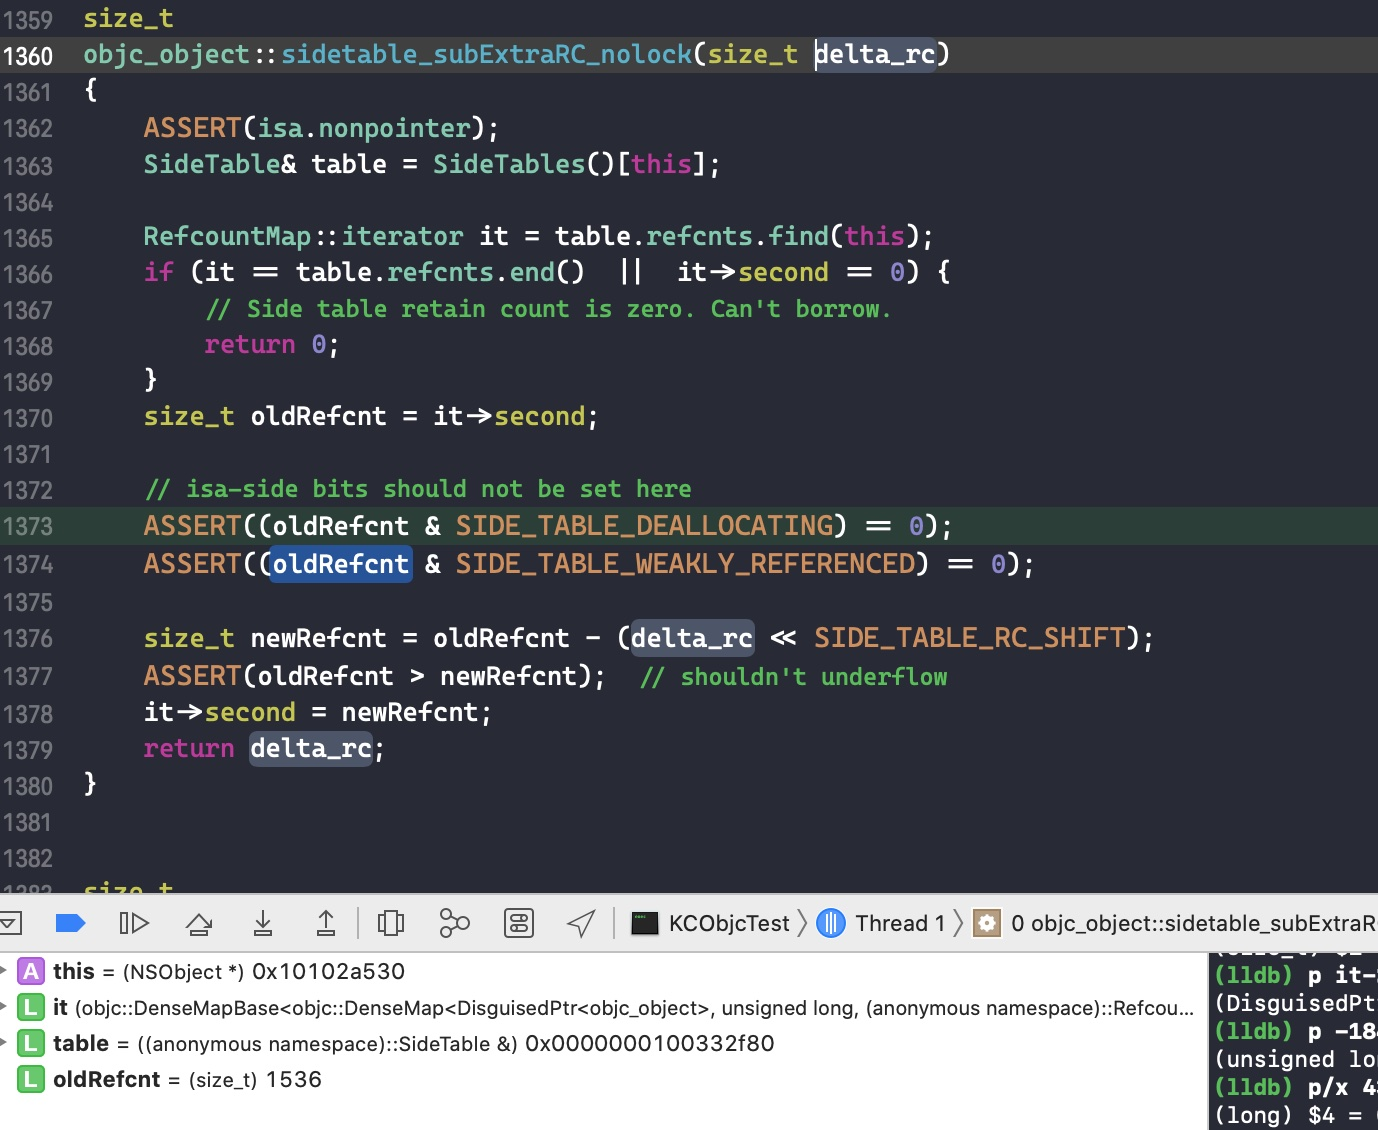
Task: Click the KCObjcTest terminal process icon
Action: [645, 923]
